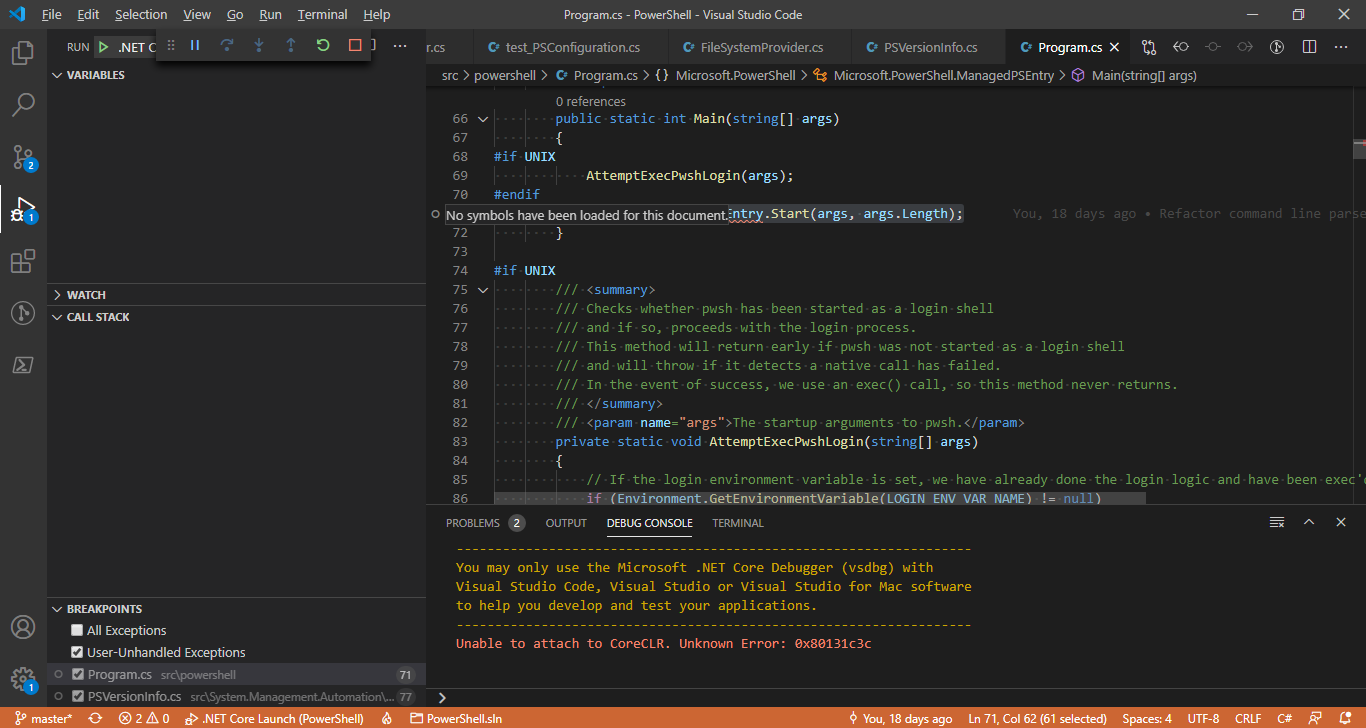Click Step Into in debug toolbar

coord(259,45)
